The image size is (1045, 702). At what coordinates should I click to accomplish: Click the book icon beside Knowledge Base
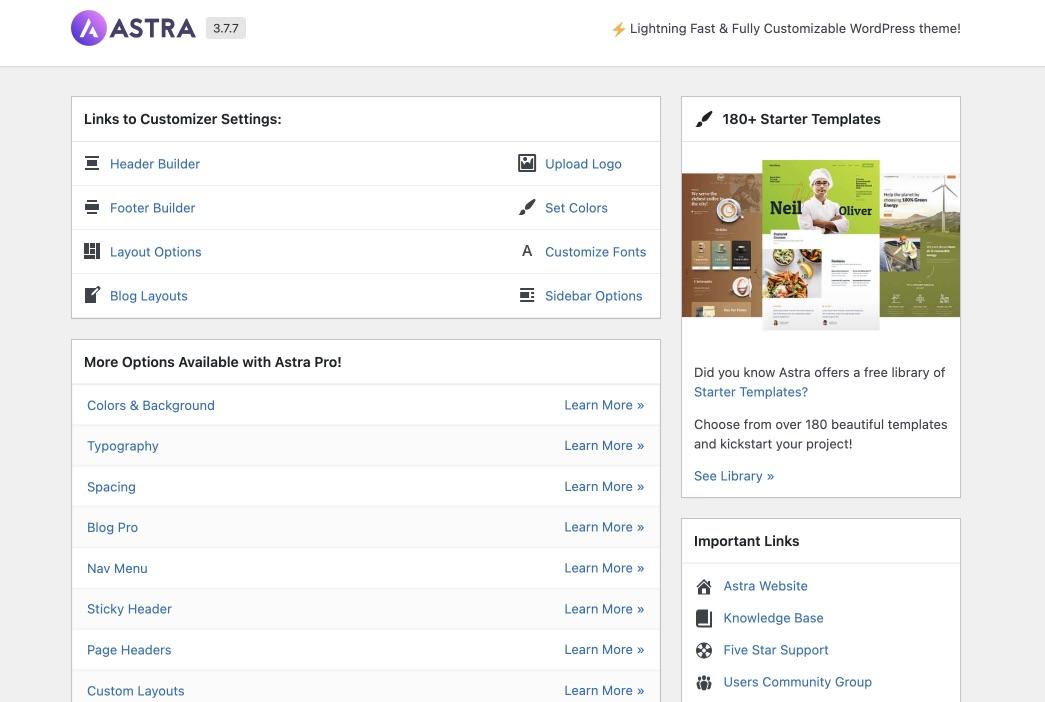point(704,617)
